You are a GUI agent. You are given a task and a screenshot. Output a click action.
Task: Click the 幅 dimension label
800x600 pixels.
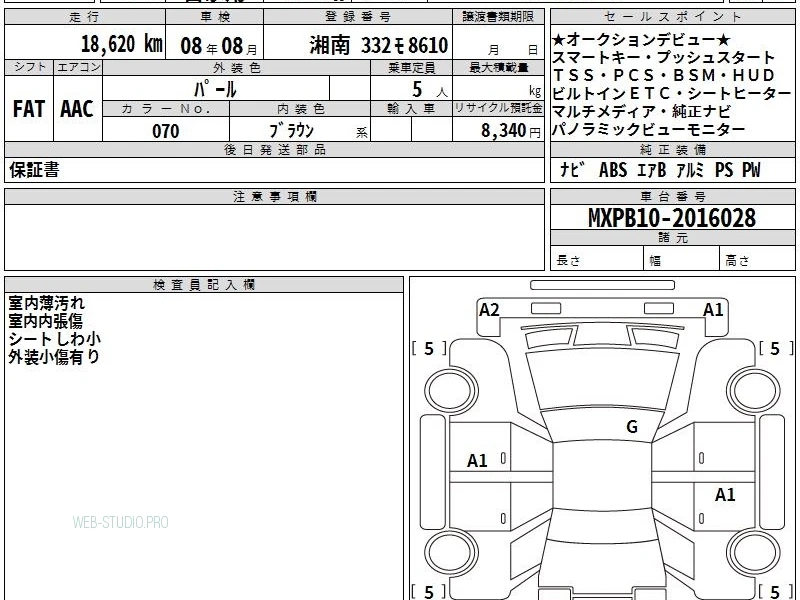pos(655,261)
